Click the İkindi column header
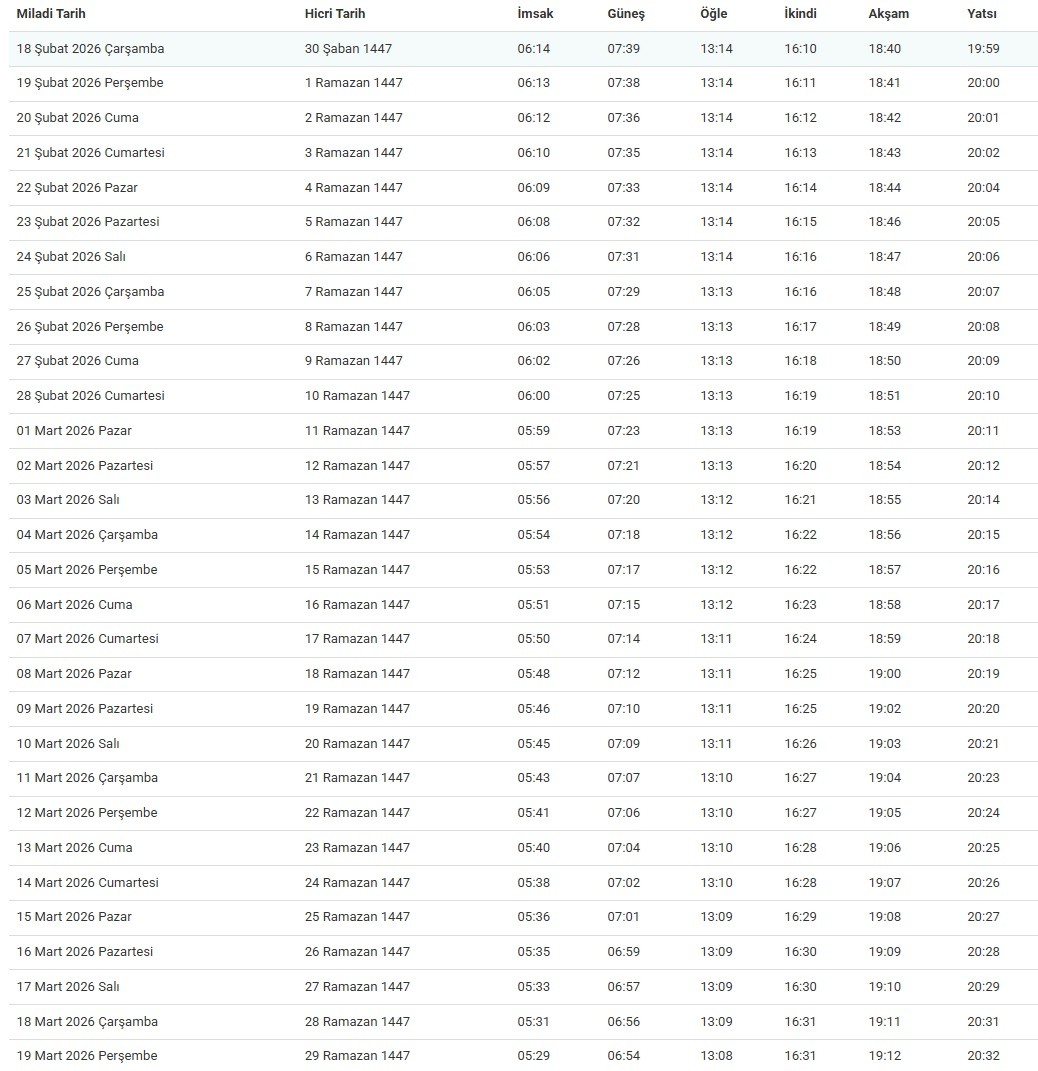 pos(803,14)
